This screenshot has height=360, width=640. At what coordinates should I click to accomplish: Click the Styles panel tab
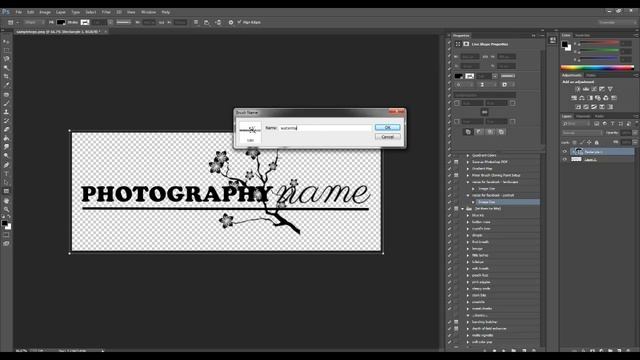[591, 76]
